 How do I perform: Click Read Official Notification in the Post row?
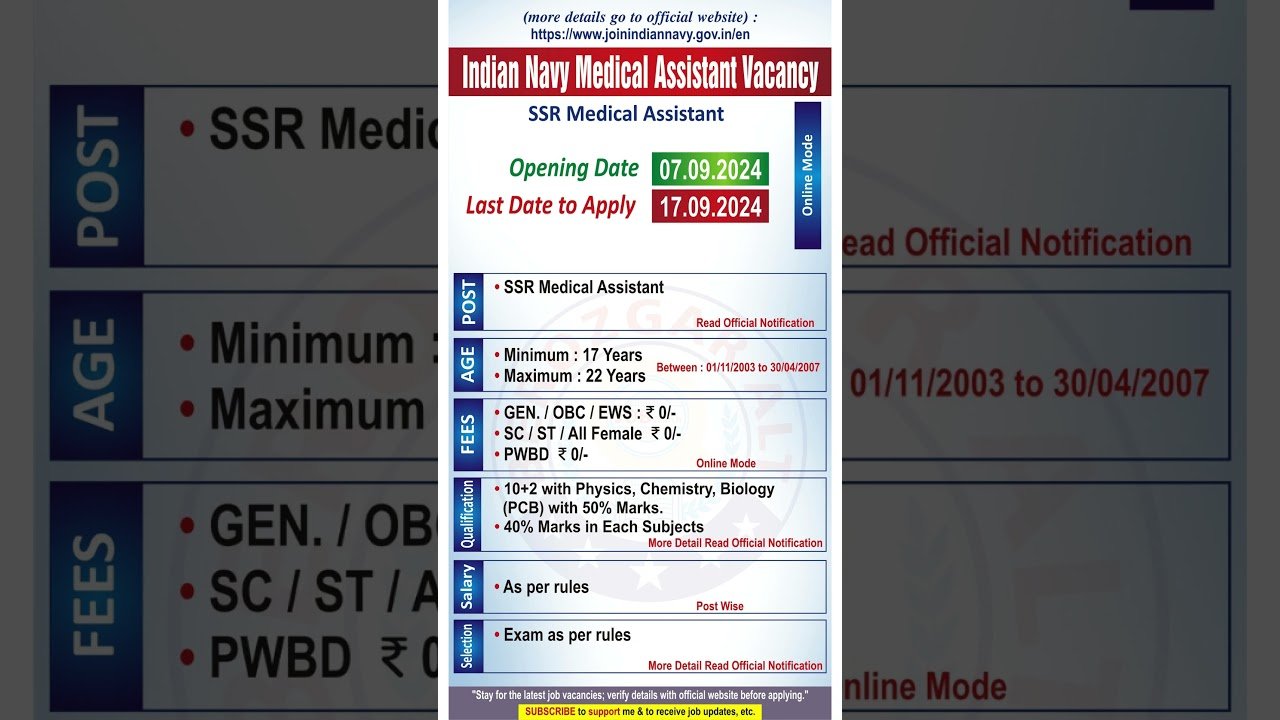coord(755,323)
